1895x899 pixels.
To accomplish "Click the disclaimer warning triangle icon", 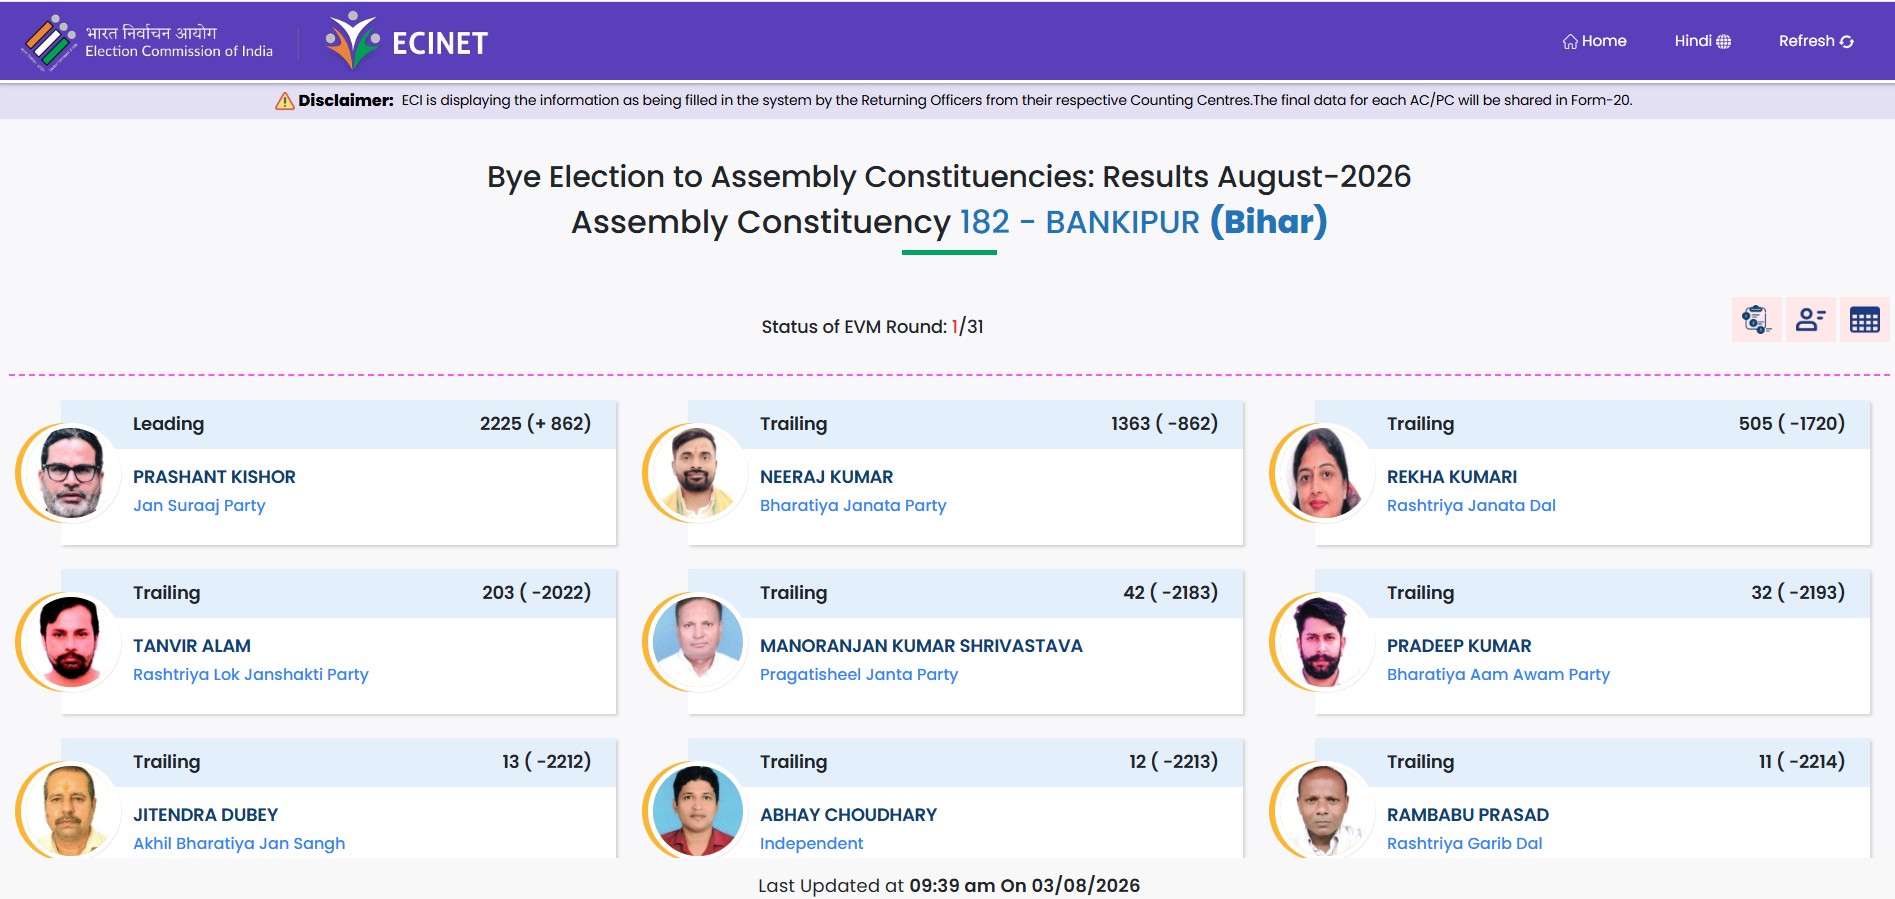I will coord(284,100).
